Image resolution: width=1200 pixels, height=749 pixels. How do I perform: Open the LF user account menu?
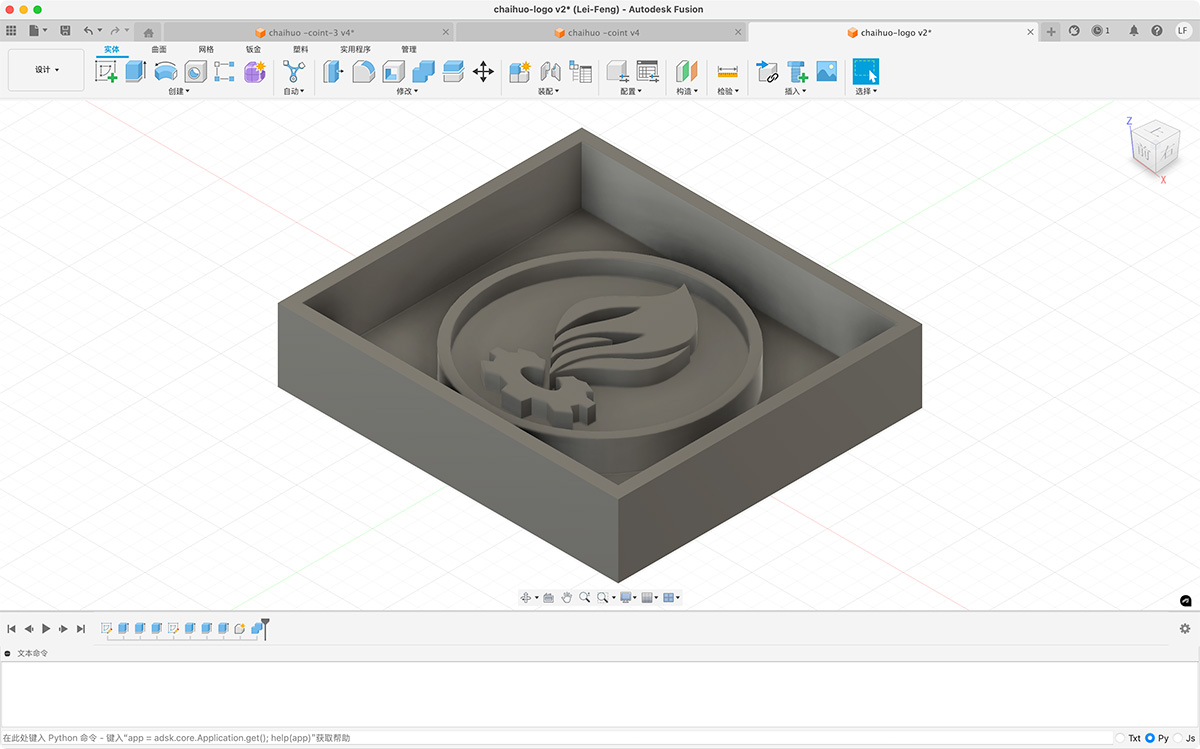coord(1182,31)
